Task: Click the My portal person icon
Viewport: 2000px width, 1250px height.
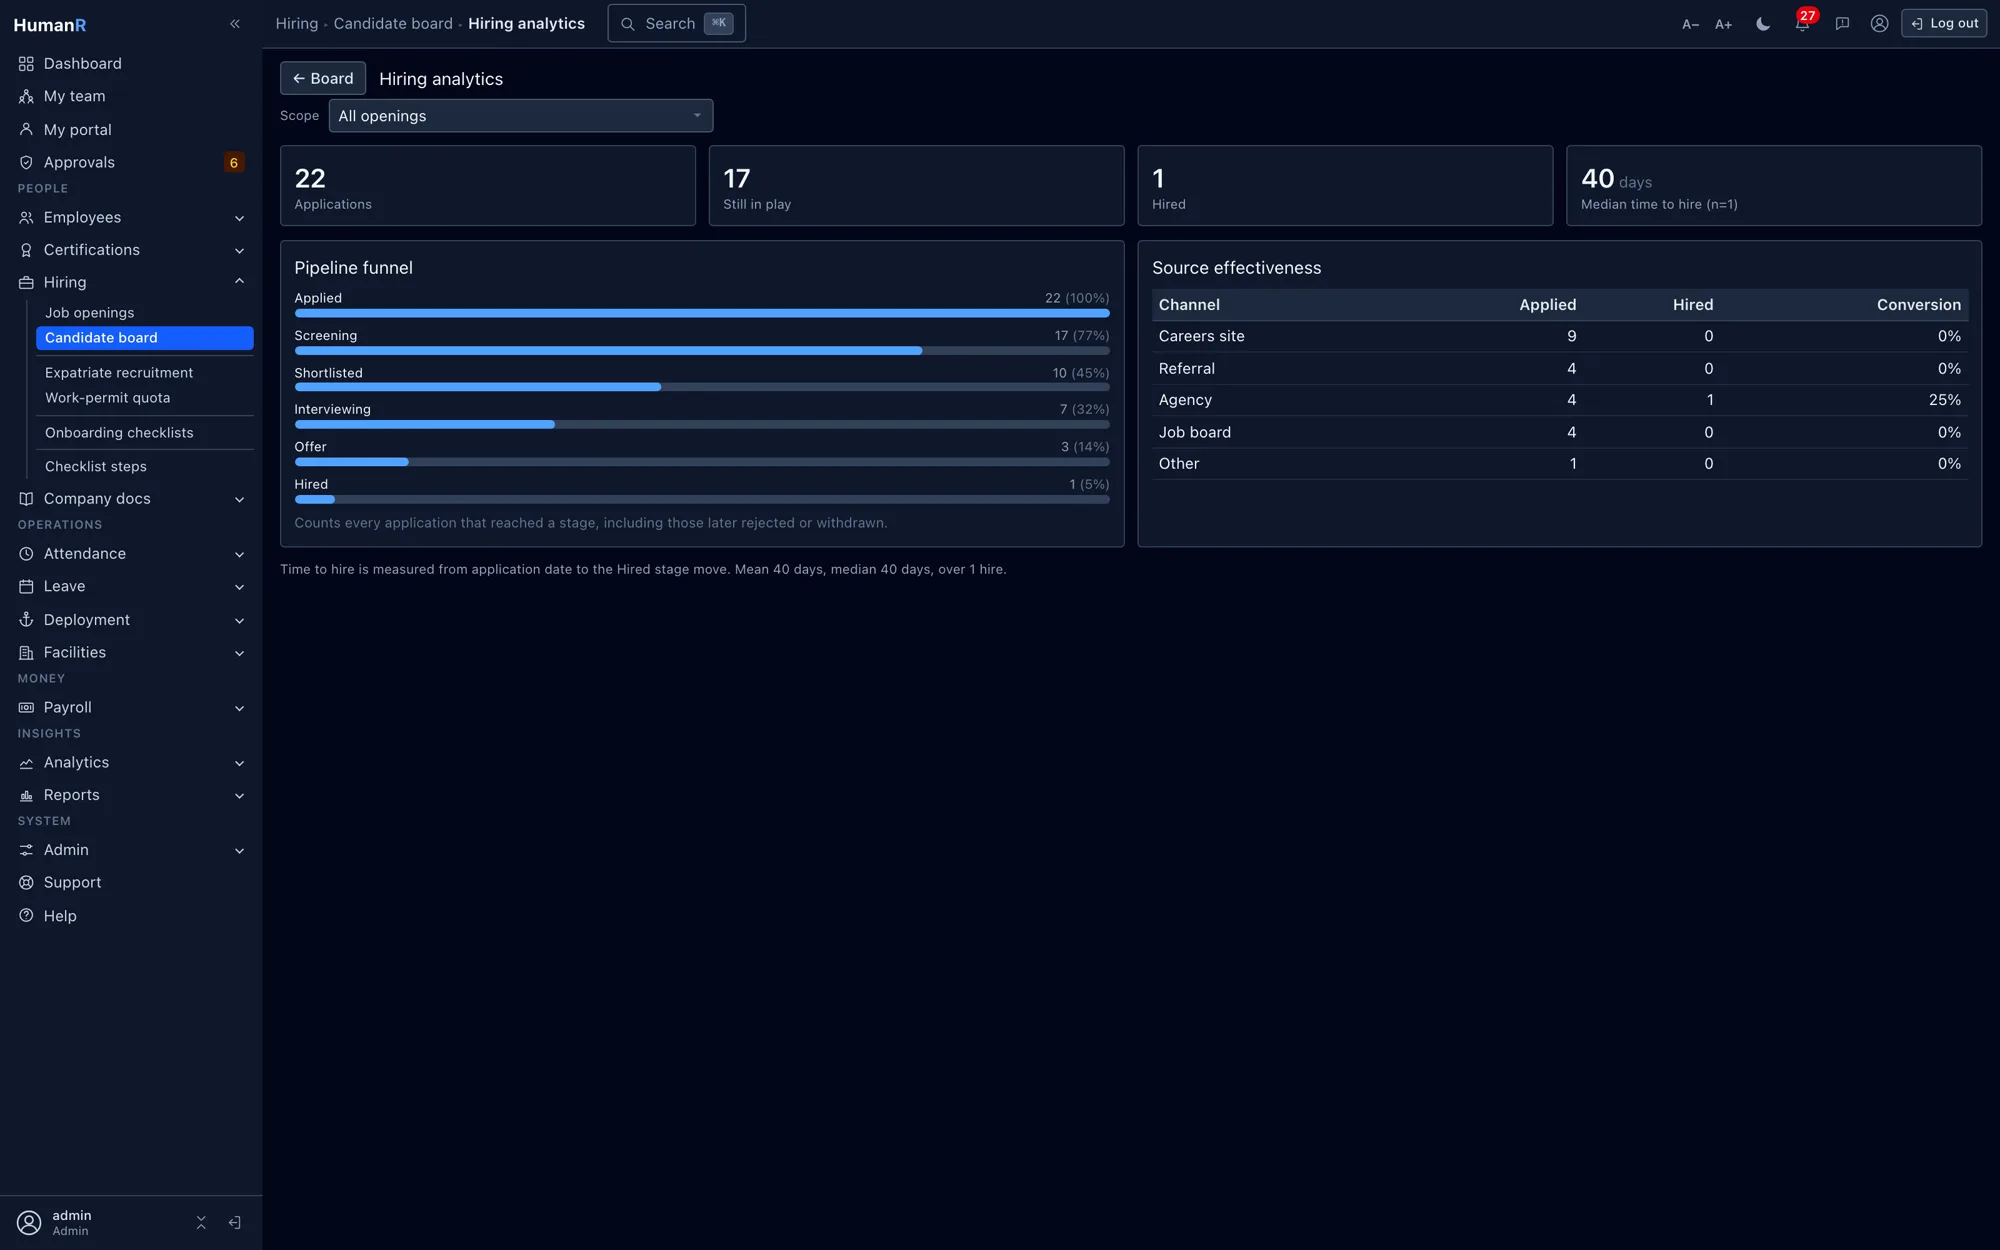Action: [x=26, y=129]
